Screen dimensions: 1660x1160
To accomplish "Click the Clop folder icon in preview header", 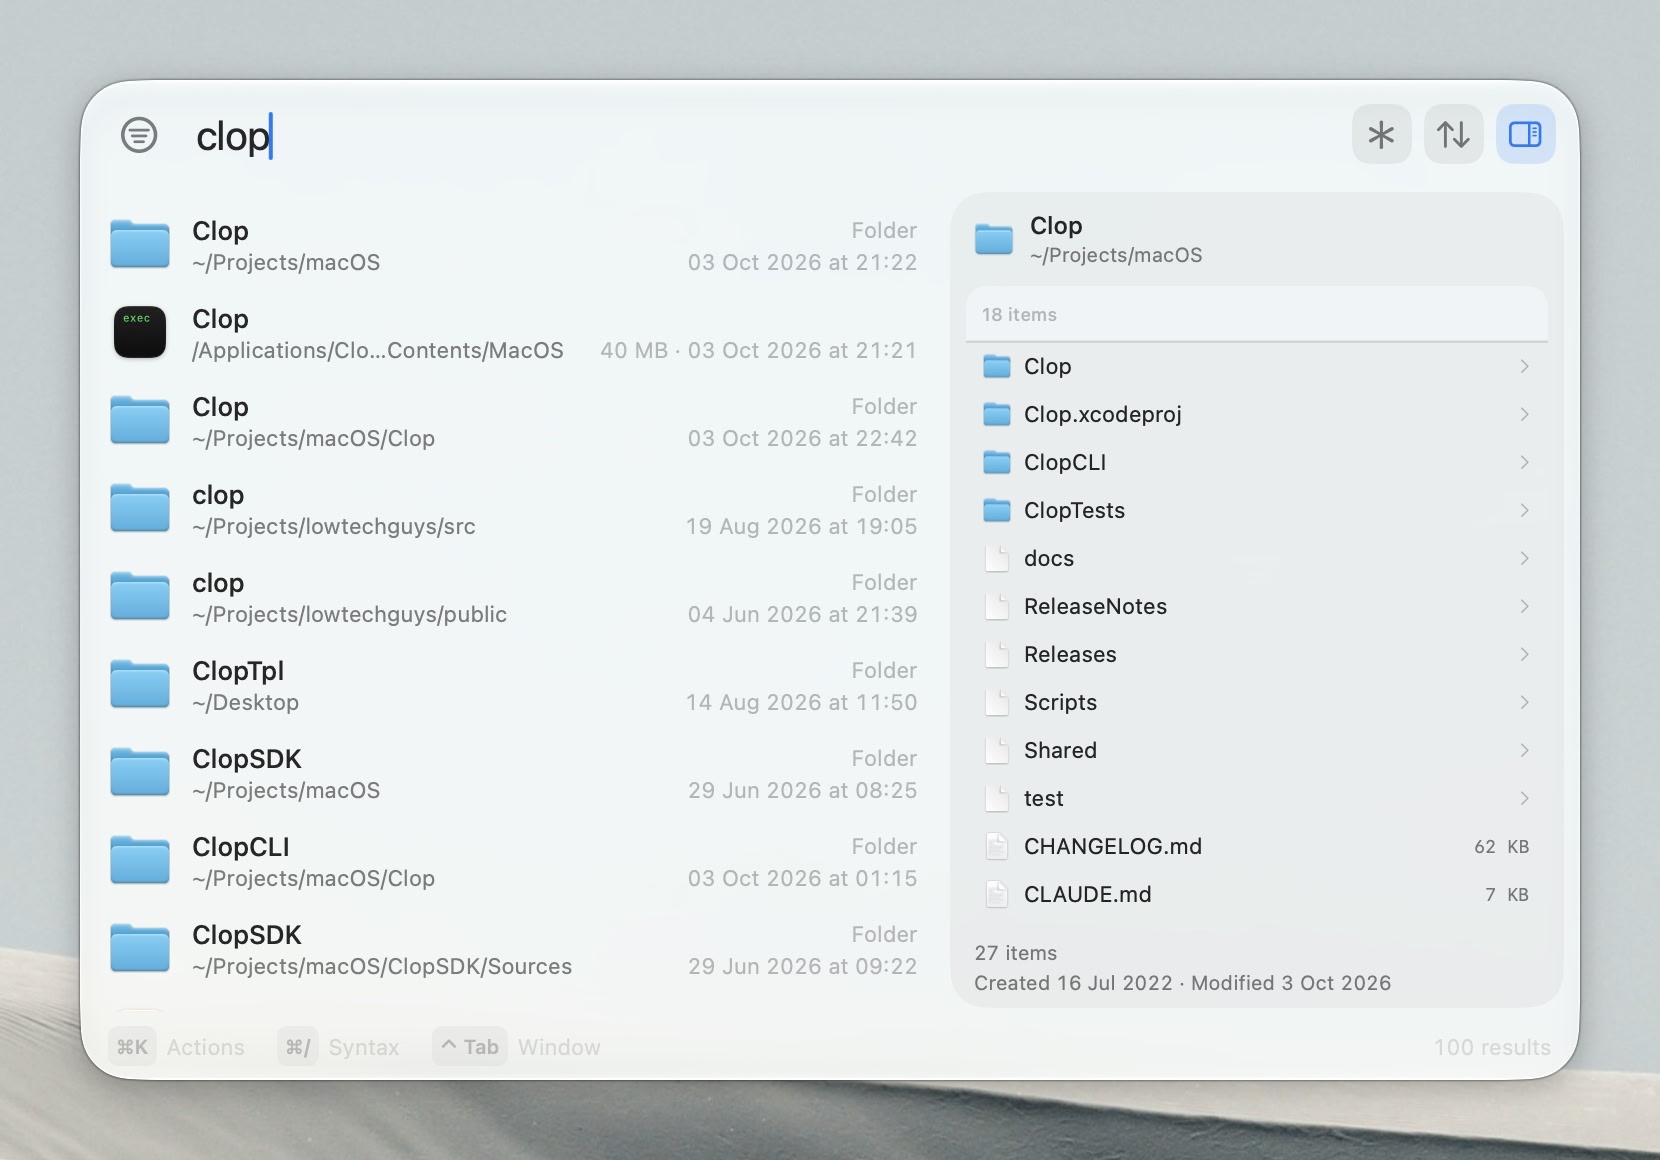I will coord(994,240).
